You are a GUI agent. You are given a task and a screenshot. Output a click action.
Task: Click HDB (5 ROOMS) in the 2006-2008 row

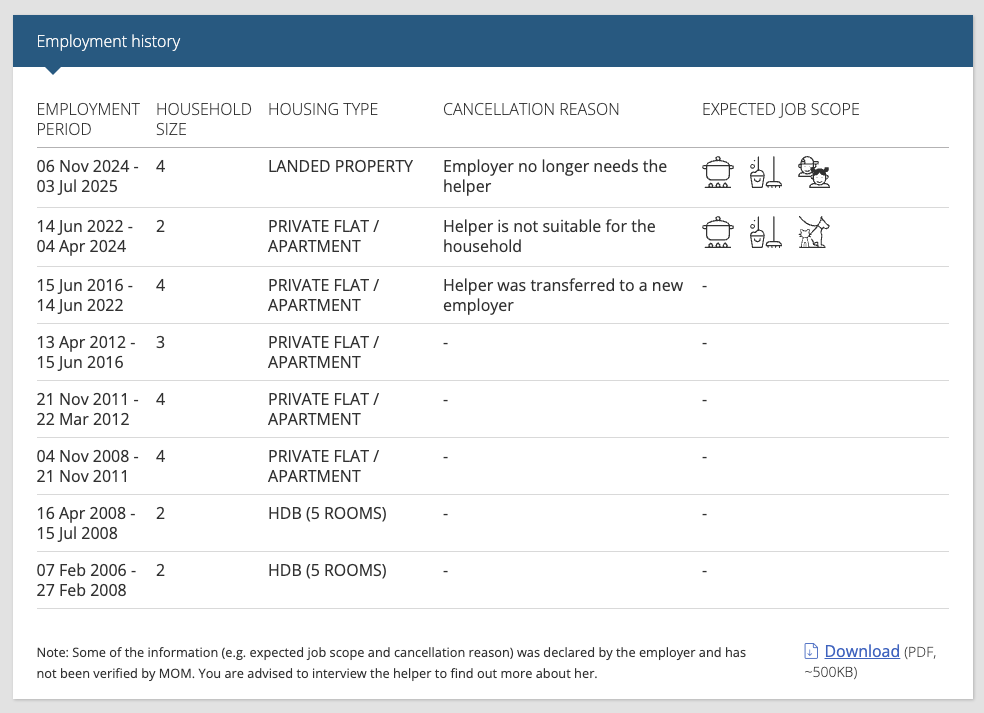327,571
